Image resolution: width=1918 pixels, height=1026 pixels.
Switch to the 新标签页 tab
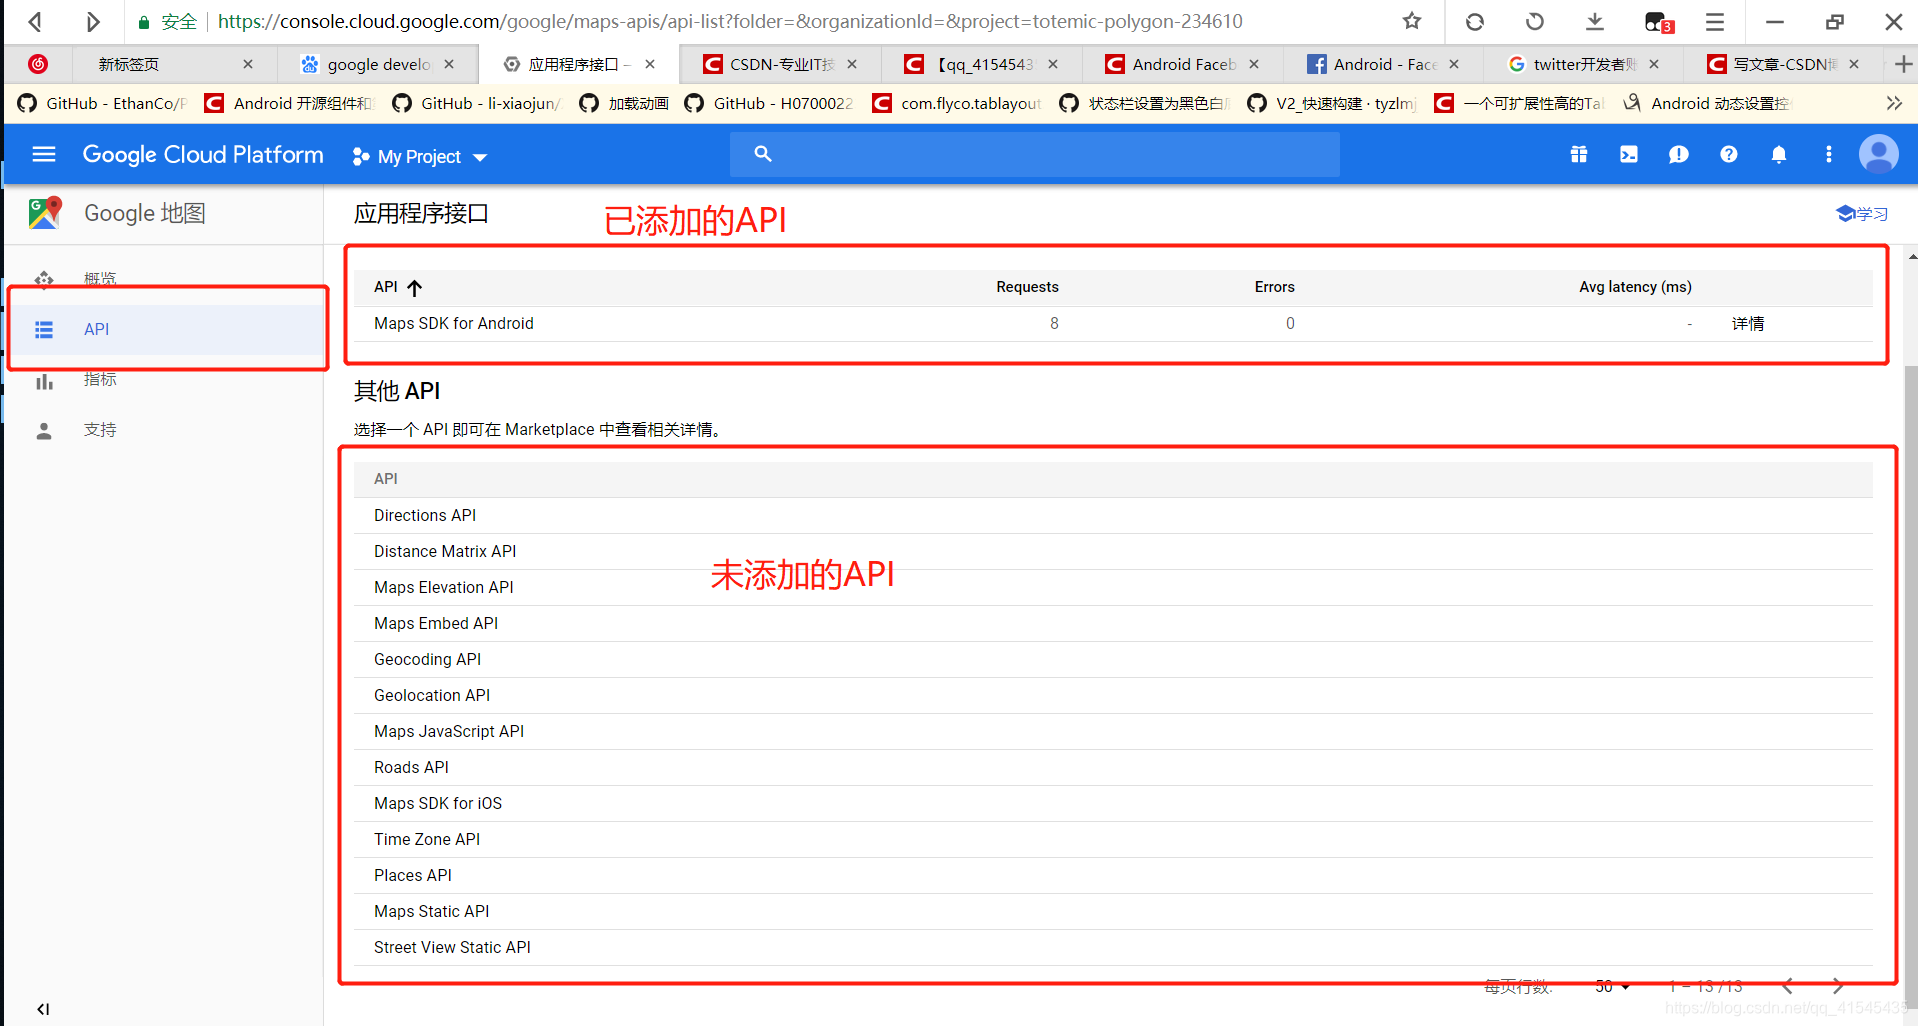click(129, 64)
